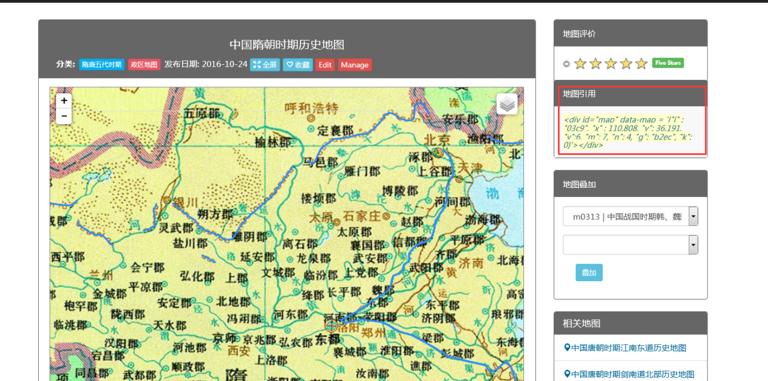Open the m0313 overlay map dropdown
This screenshot has width=768, height=381.
[630, 216]
